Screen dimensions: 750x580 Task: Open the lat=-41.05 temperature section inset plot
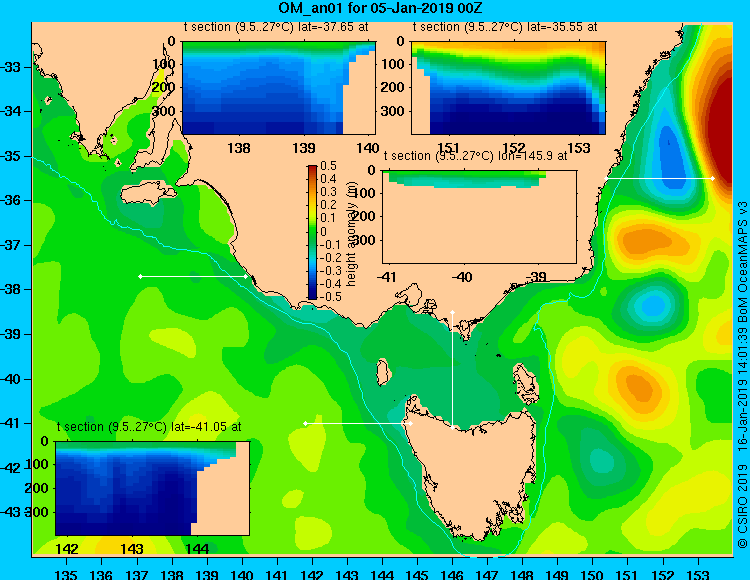152,488
